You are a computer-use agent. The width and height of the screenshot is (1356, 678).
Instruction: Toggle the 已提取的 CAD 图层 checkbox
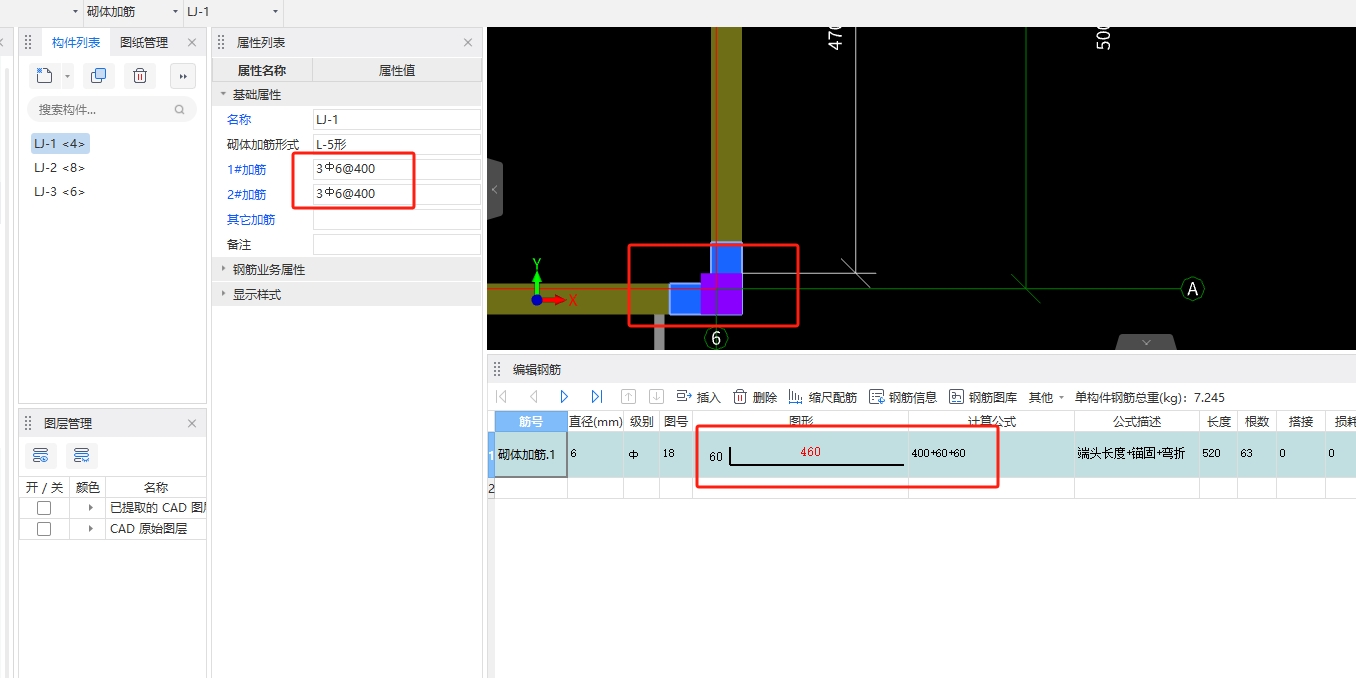pyautogui.click(x=44, y=508)
